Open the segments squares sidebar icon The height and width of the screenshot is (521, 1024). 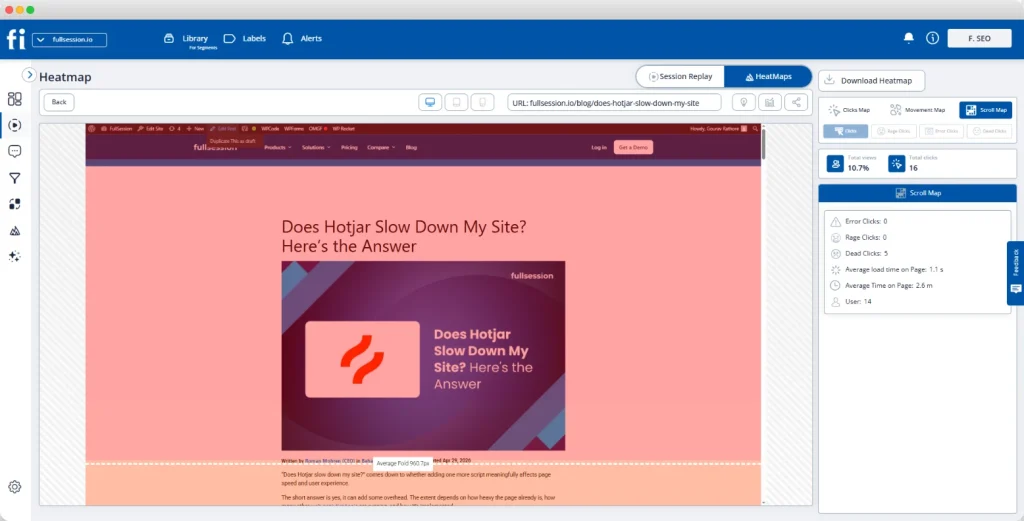coord(14,204)
